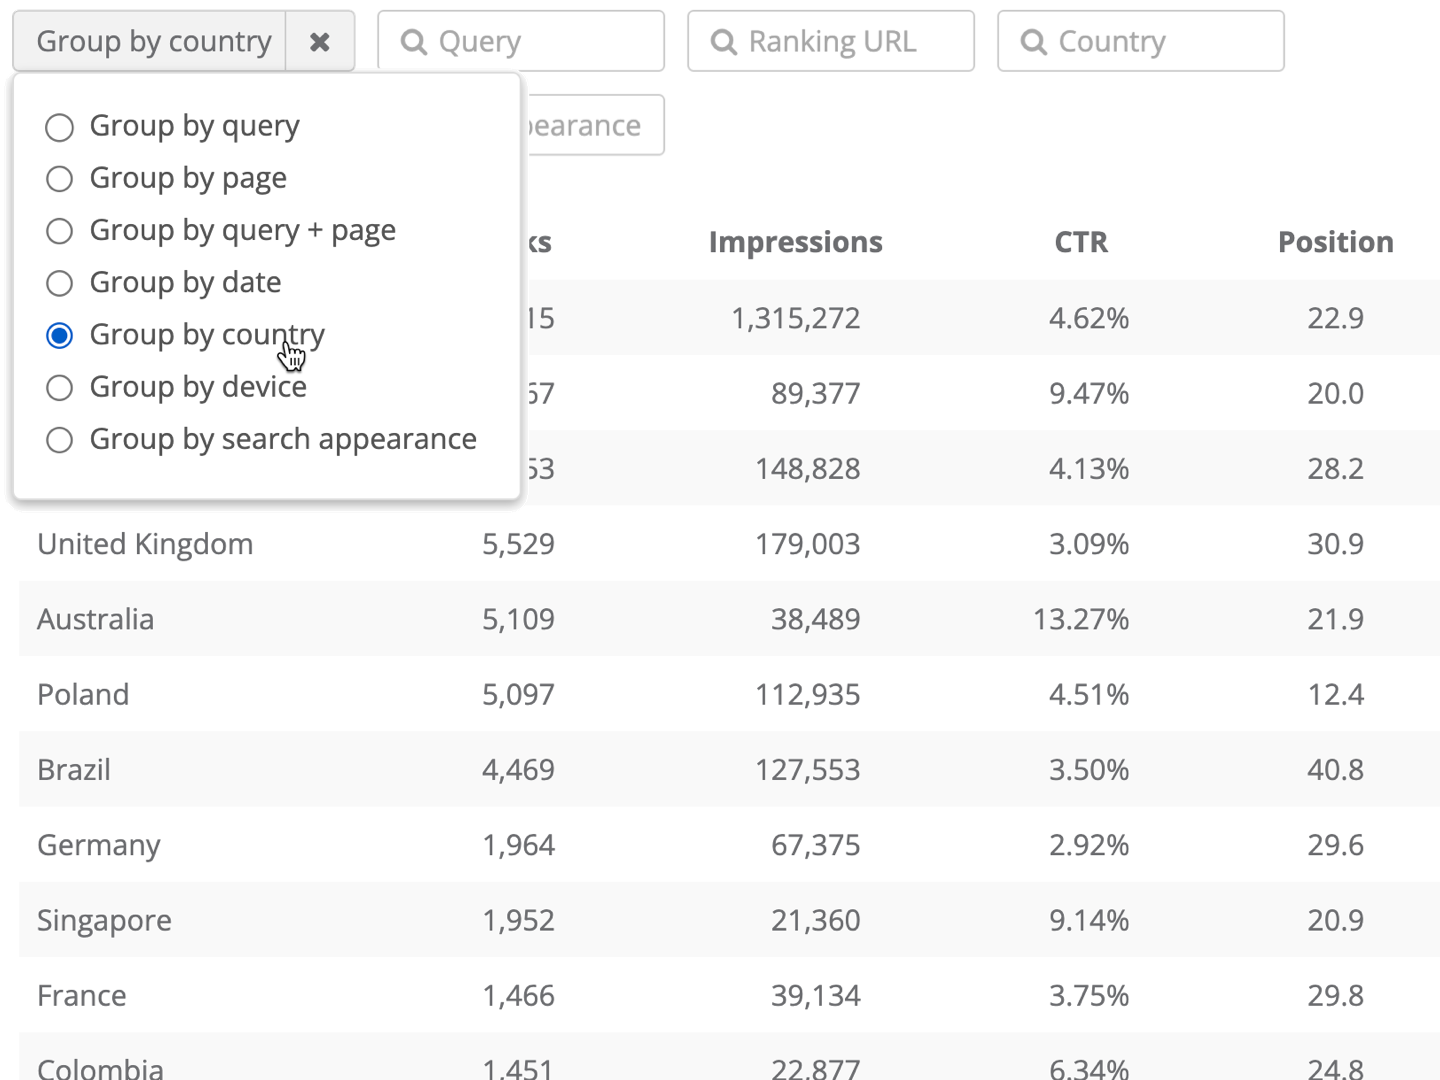The image size is (1440, 1080).
Task: Click the 22.9 position value
Action: point(1336,318)
